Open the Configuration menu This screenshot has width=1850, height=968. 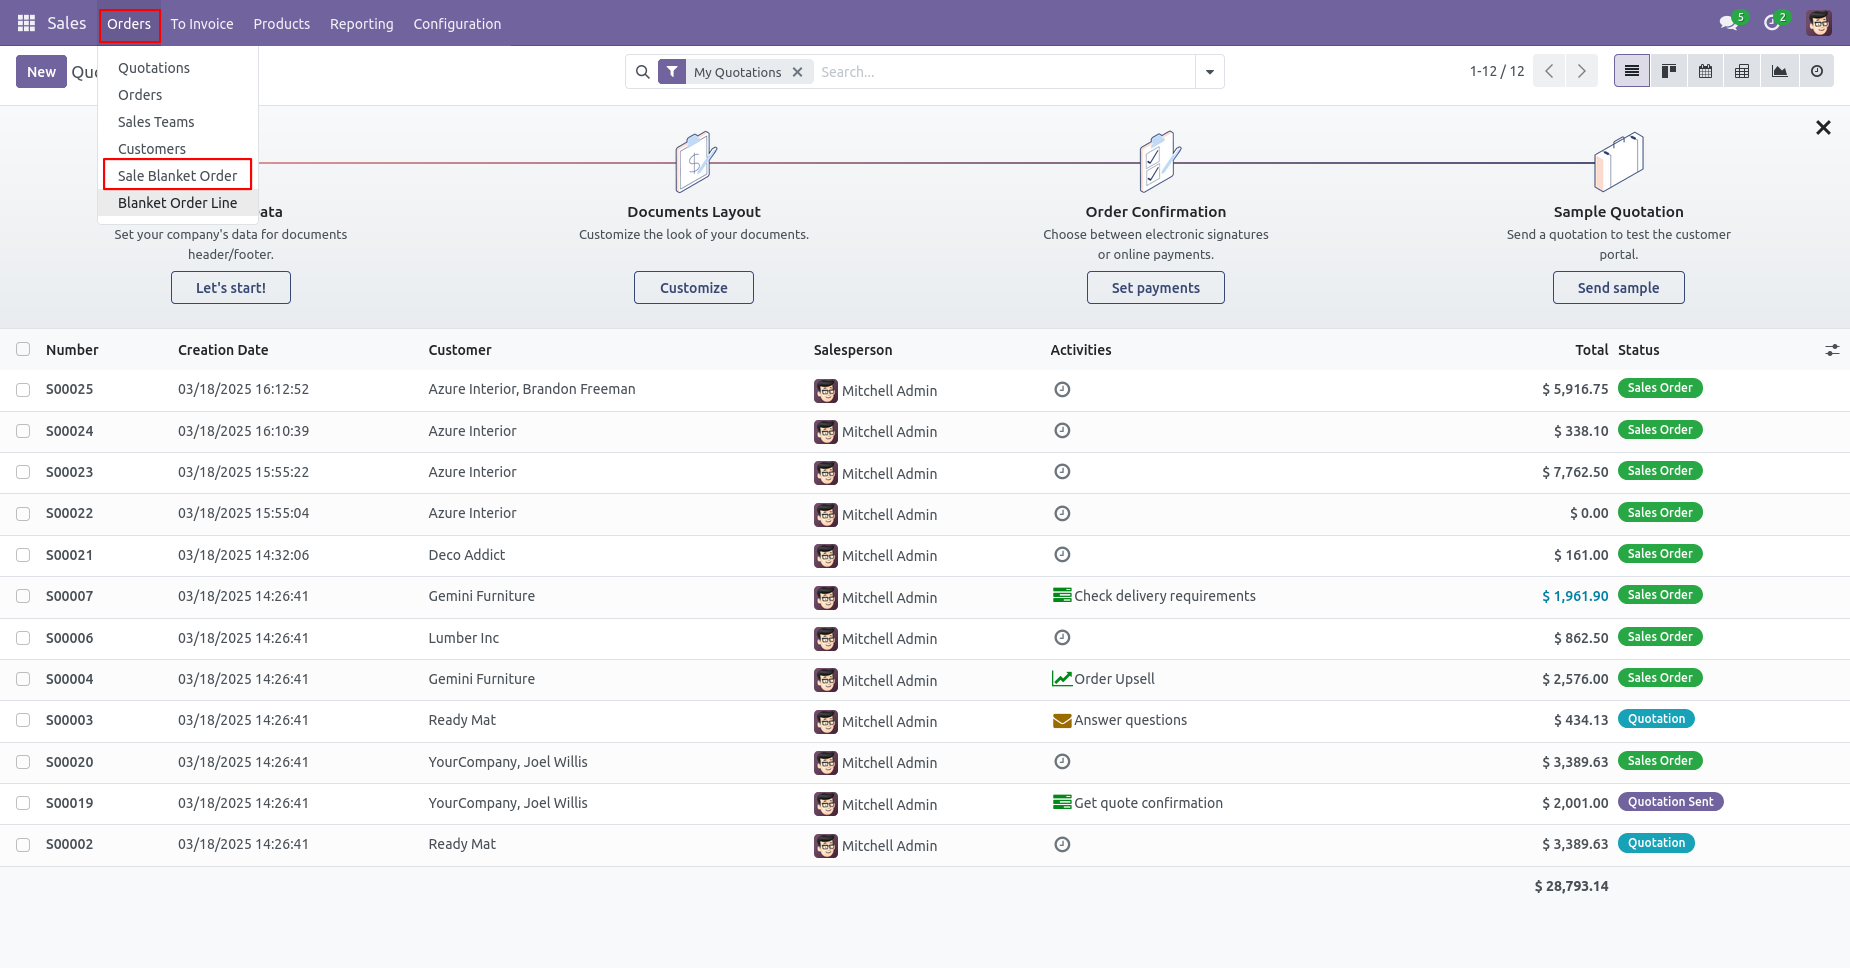[457, 23]
